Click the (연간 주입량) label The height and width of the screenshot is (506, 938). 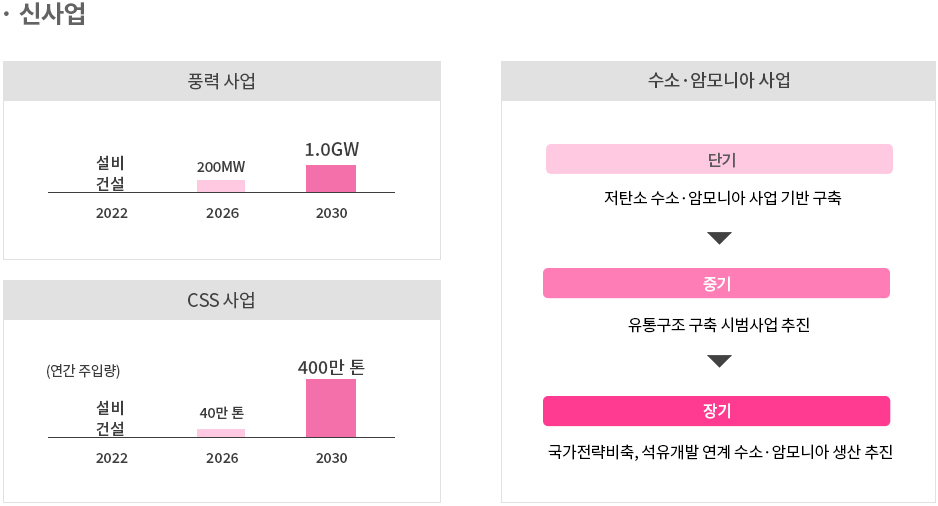[x=83, y=371]
